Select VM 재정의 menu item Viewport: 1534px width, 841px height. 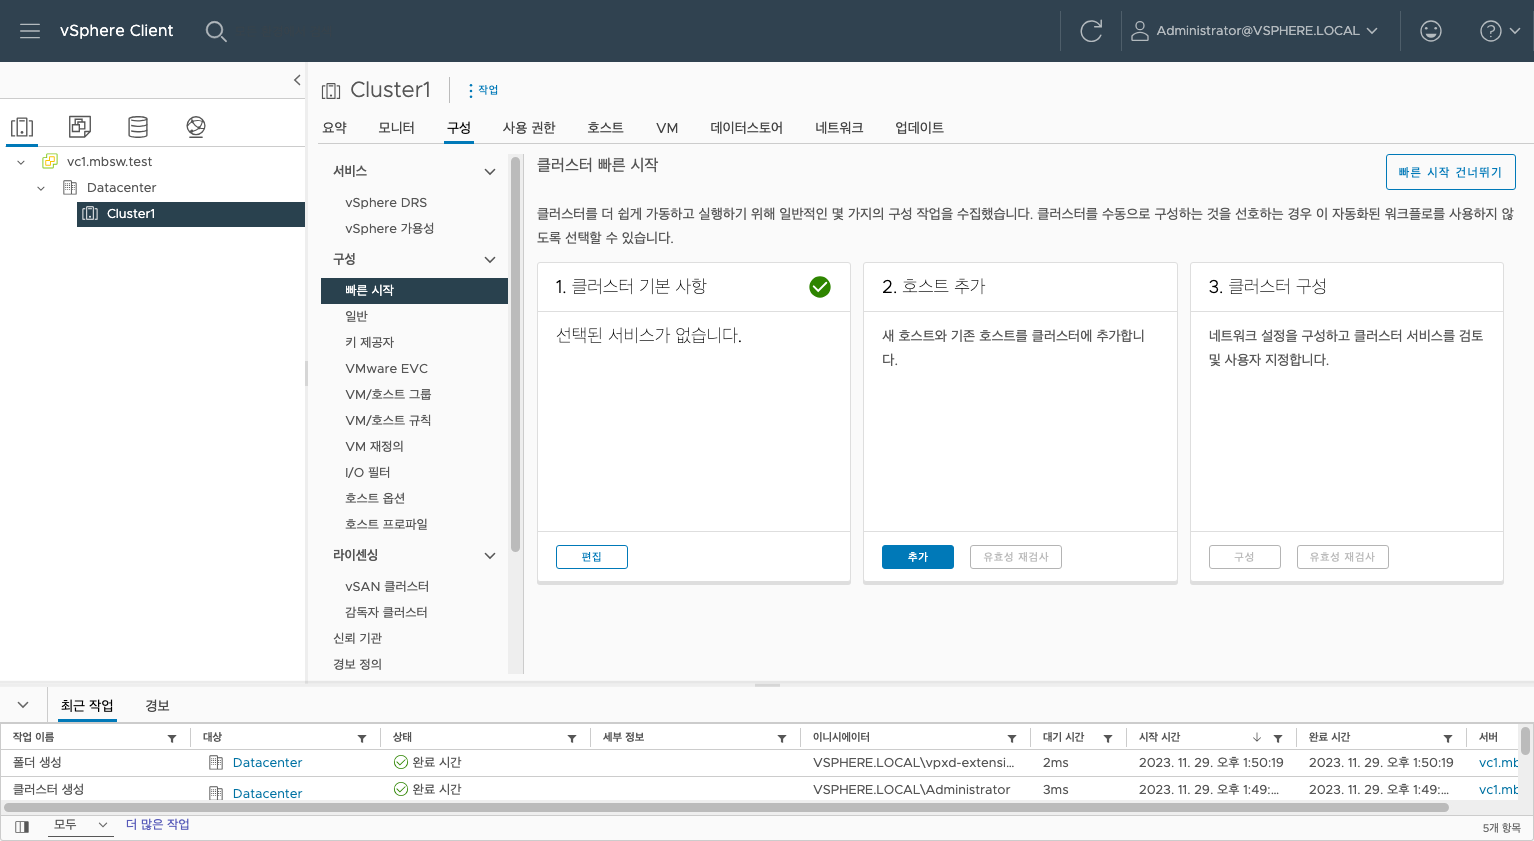pos(374,446)
